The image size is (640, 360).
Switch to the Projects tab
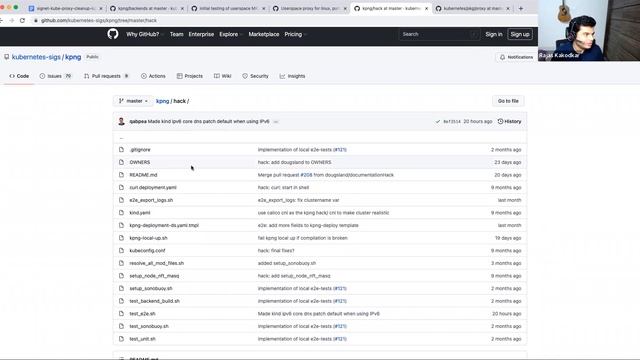(x=190, y=76)
